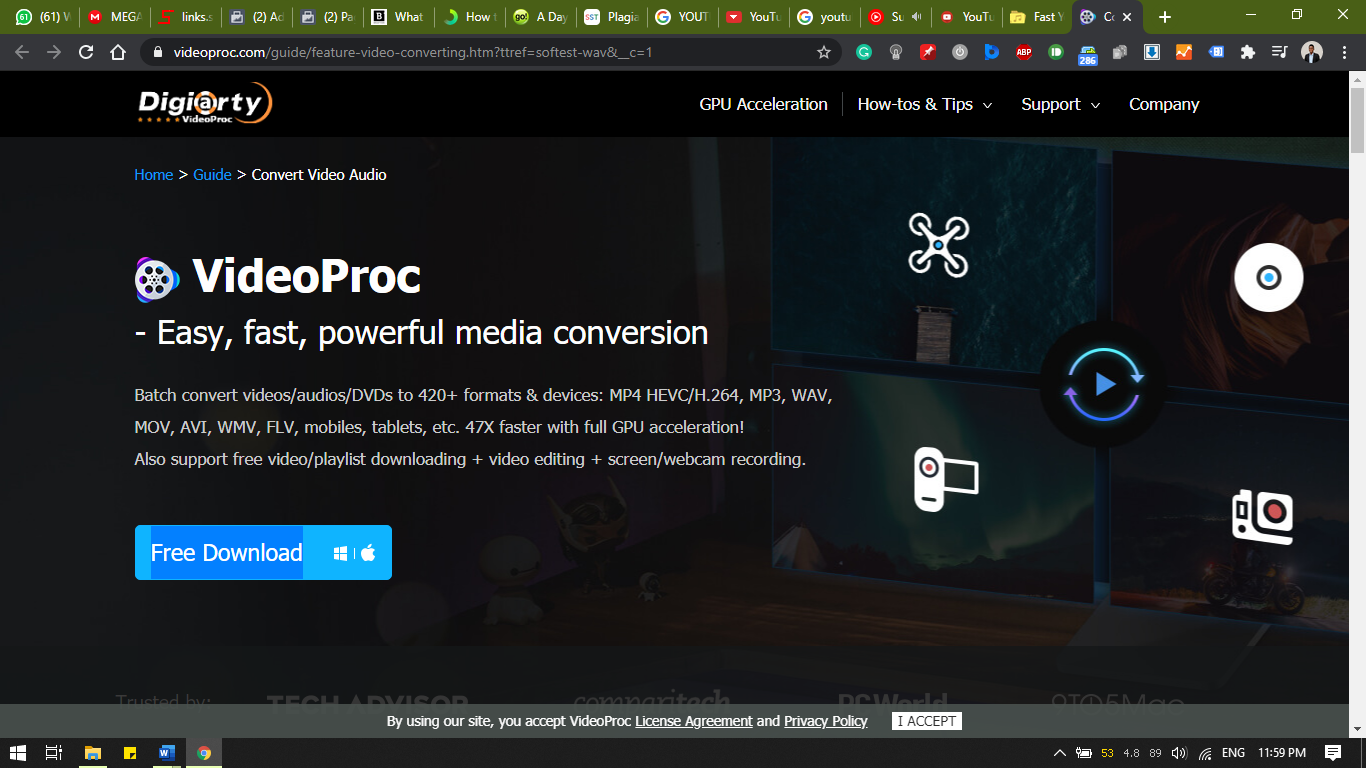Screen dimensions: 1366x768
Task: Open the orange chart extension
Action: 1184,52
